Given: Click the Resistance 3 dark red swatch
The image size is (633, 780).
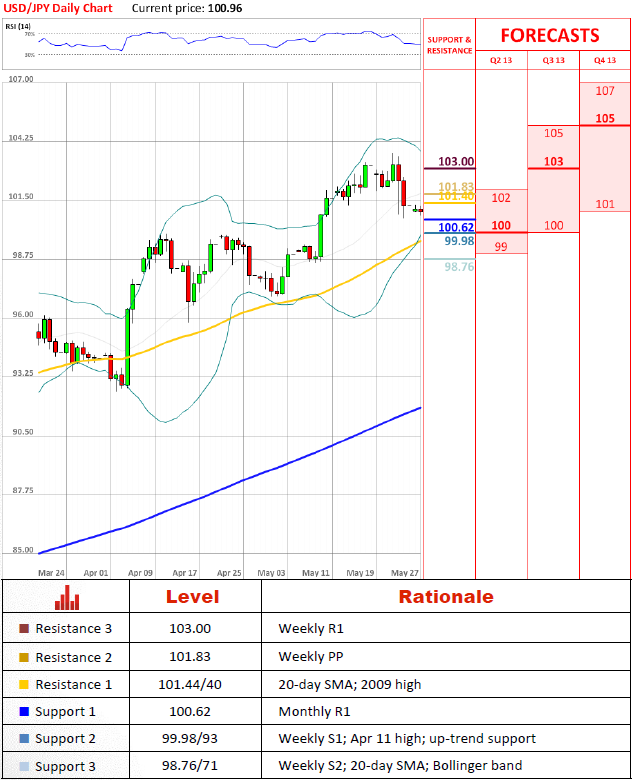Looking at the screenshot, I should click(24, 628).
